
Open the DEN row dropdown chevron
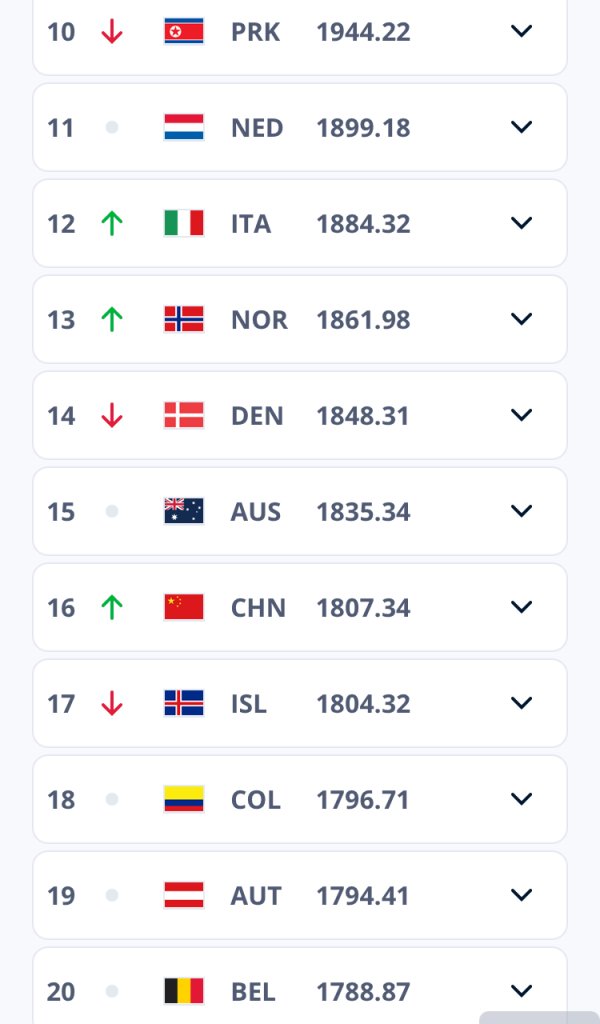click(x=521, y=415)
